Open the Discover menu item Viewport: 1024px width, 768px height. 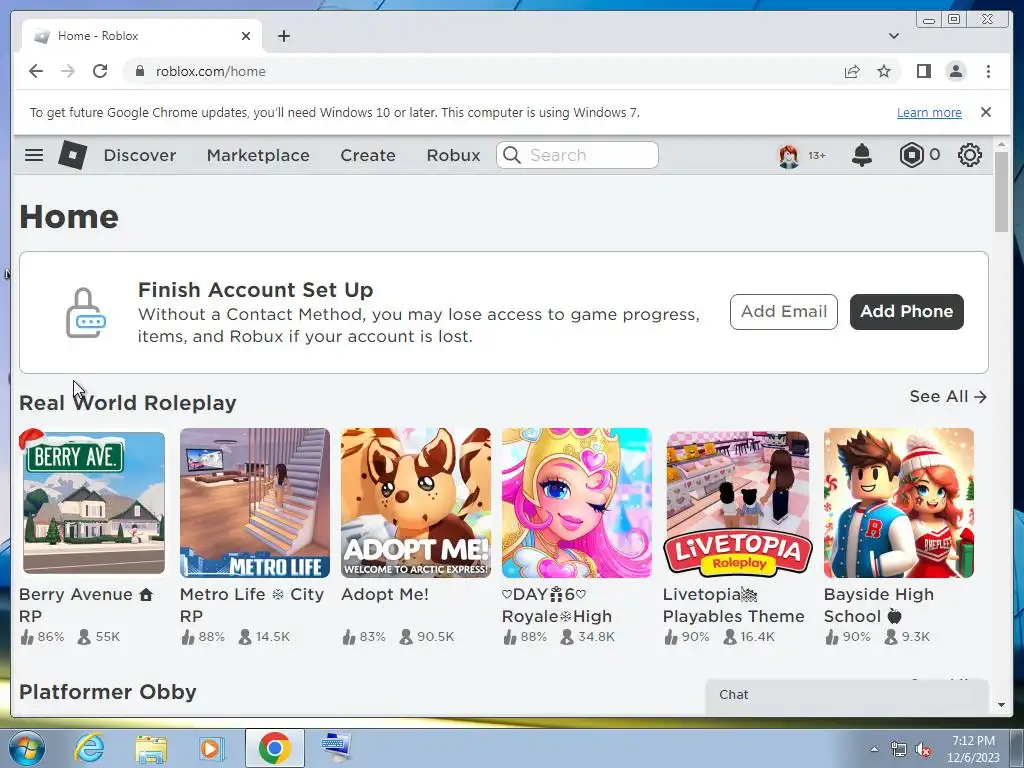pyautogui.click(x=140, y=155)
